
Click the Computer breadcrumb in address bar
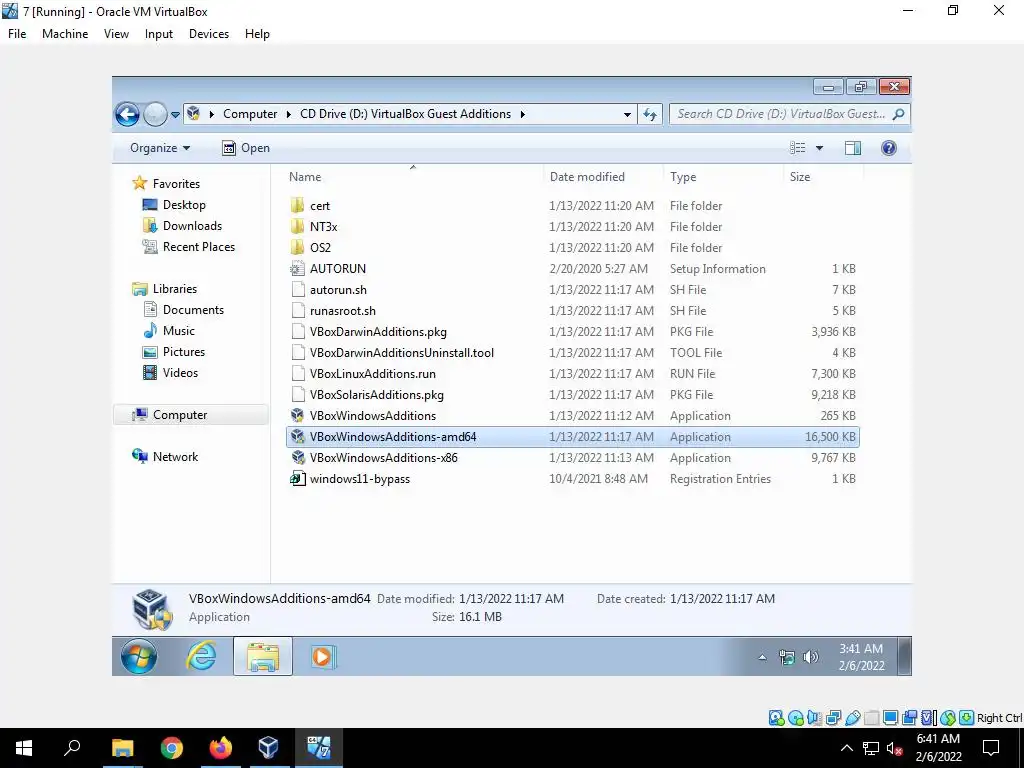pos(250,114)
